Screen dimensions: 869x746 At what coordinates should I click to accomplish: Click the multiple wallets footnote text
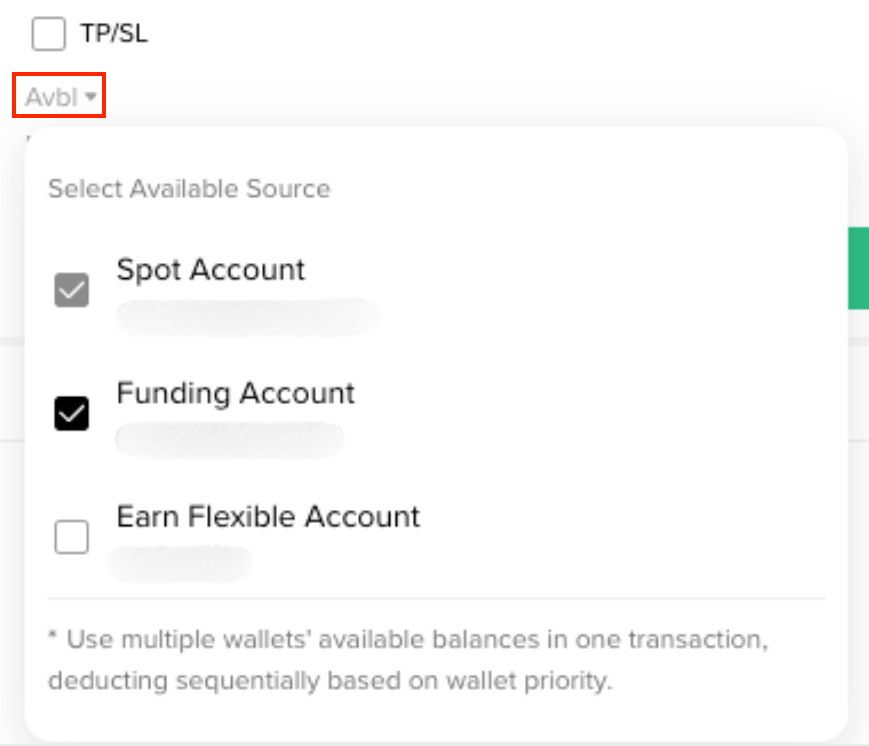coord(408,660)
